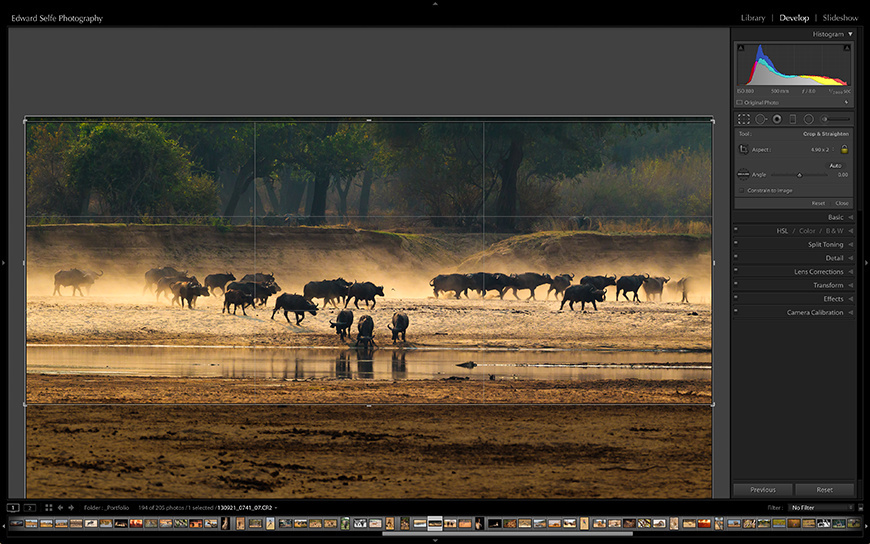Image resolution: width=870 pixels, height=544 pixels.
Task: Click the Angle value field 0.00
Action: pos(842,175)
